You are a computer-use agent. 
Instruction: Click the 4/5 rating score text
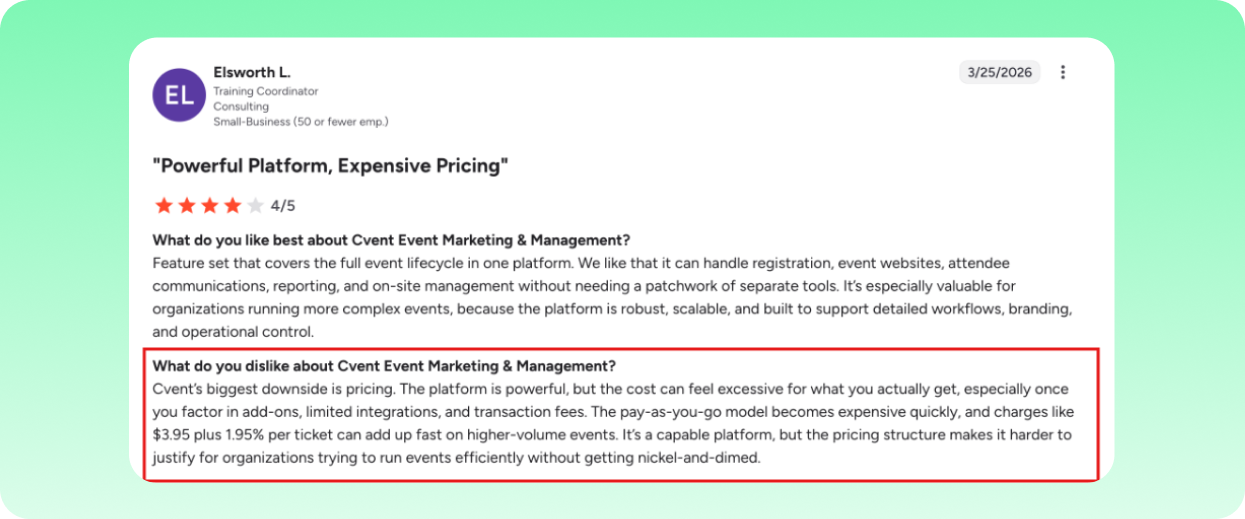tap(283, 206)
